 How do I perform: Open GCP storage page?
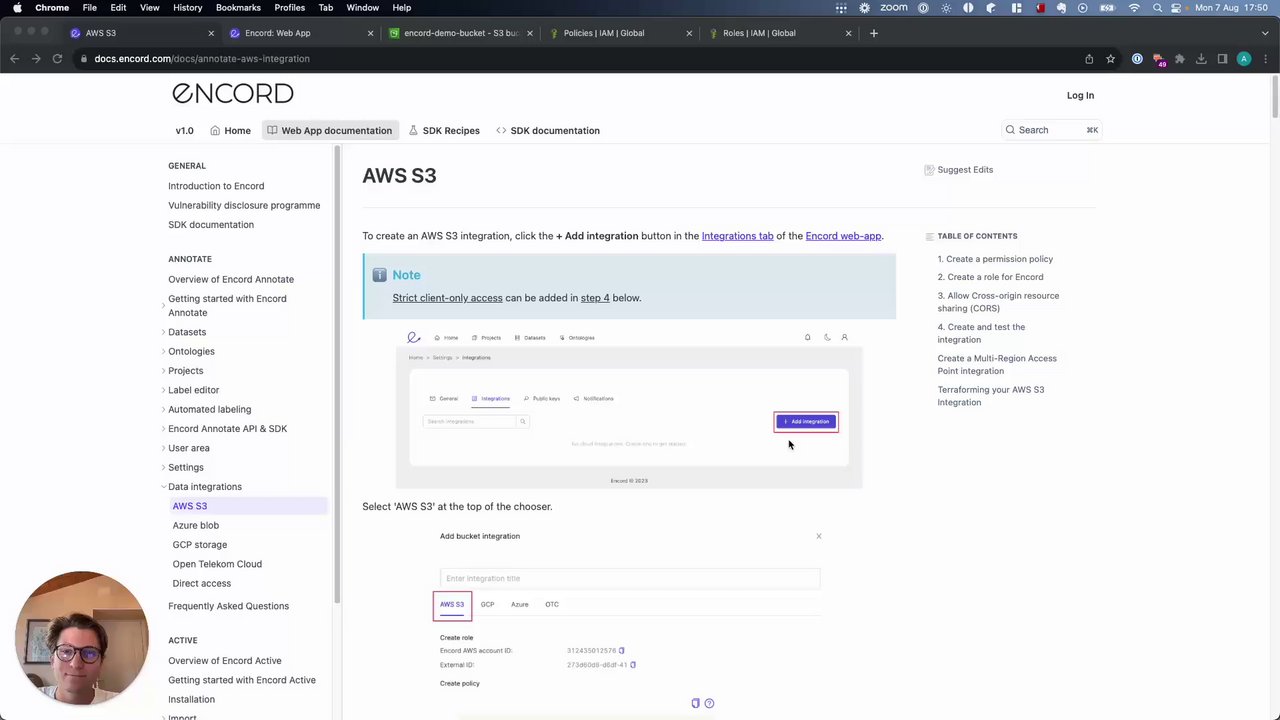(x=199, y=545)
